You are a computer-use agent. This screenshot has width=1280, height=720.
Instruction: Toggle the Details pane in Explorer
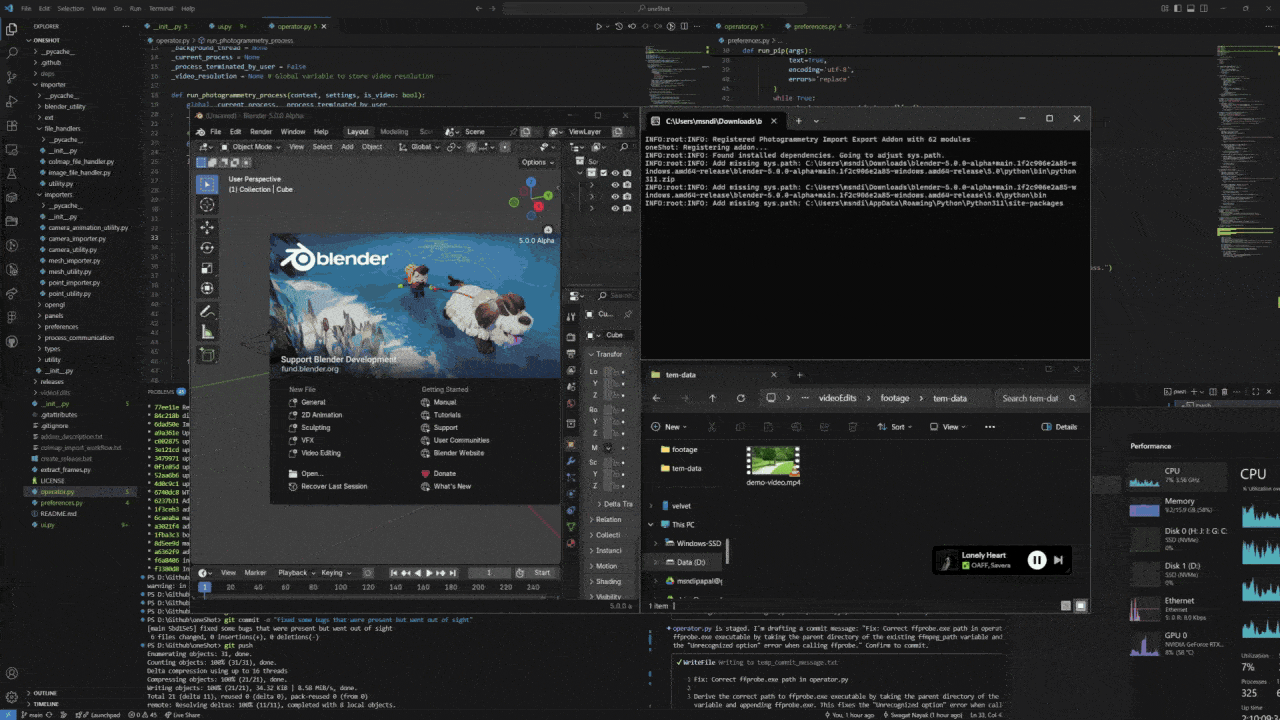(1059, 427)
